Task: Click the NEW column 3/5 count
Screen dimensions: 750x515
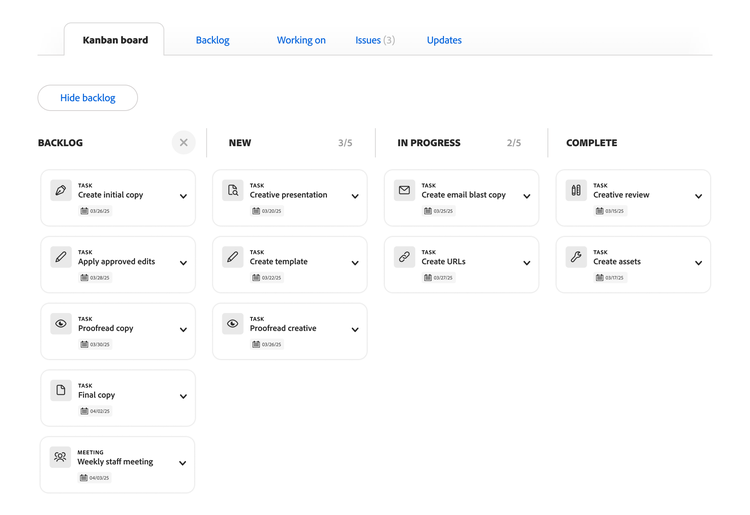Action: (x=345, y=142)
